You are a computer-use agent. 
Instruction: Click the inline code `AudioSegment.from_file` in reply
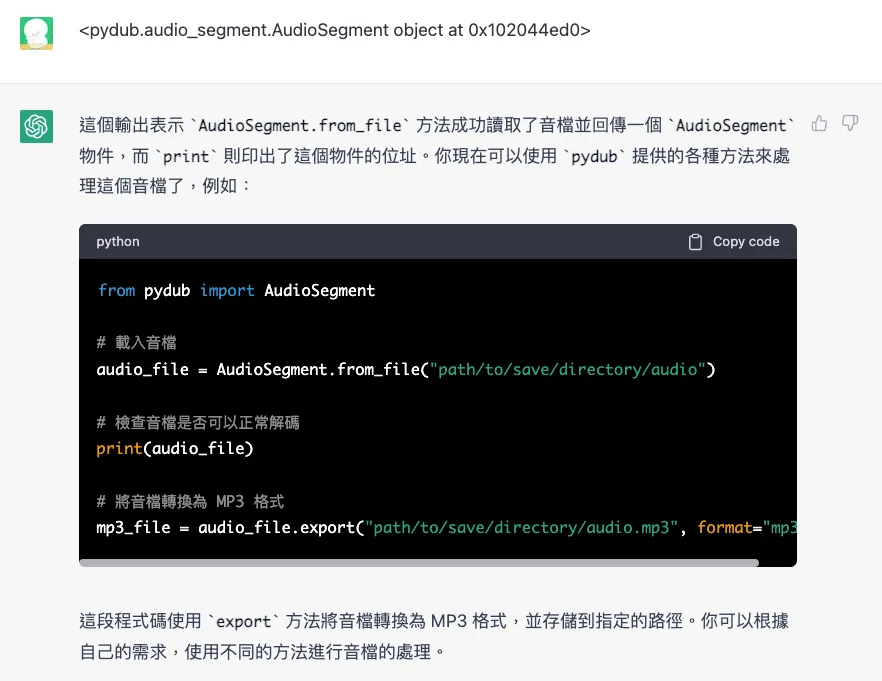(x=300, y=125)
